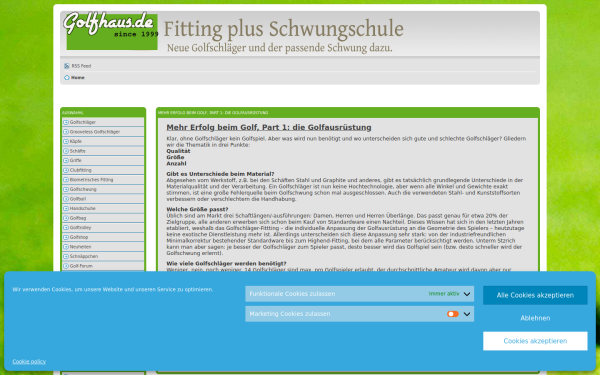Viewport: 600px width, 375px height.
Task: Select Golftrolley in the sidebar
Action: [103, 228]
